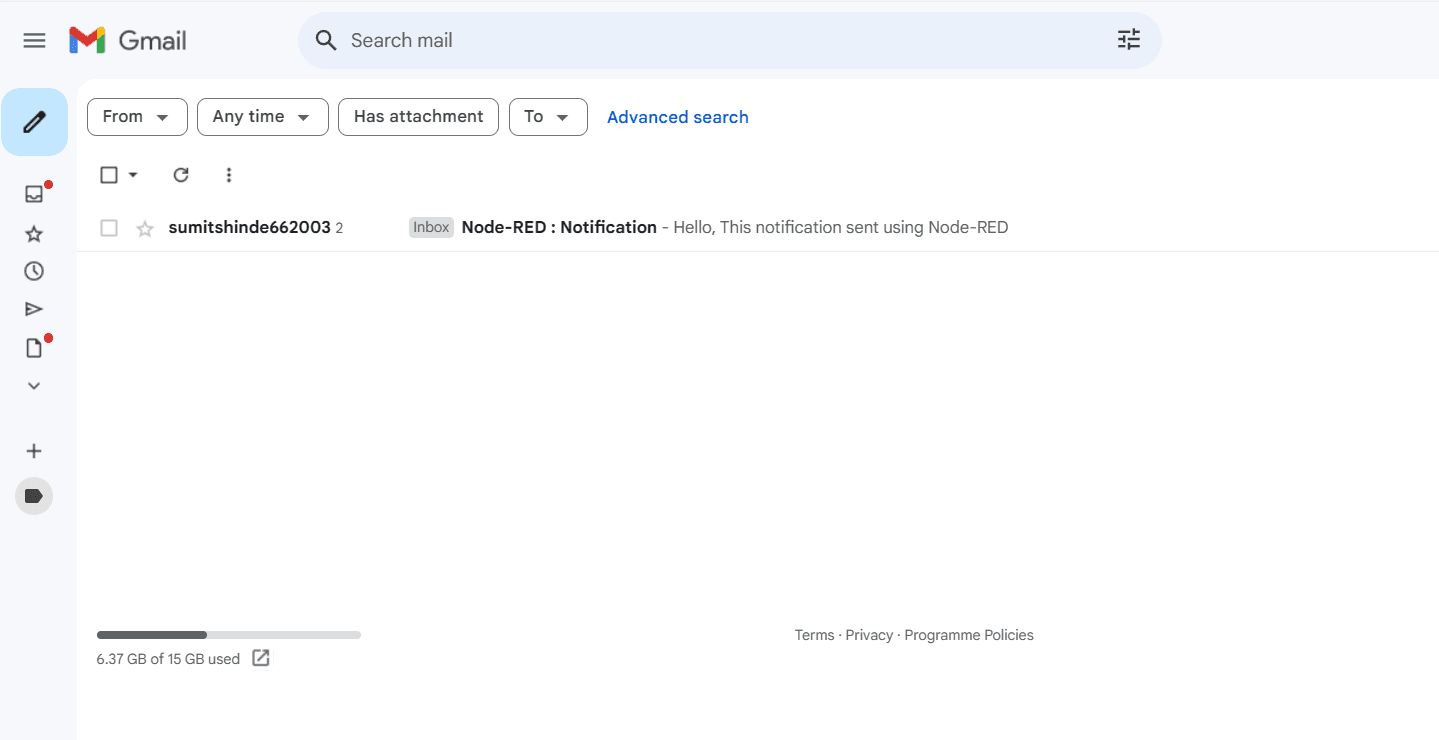Viewport: 1439px width, 740px height.
Task: Check the Node-RED email's checkbox
Action: [x=108, y=227]
